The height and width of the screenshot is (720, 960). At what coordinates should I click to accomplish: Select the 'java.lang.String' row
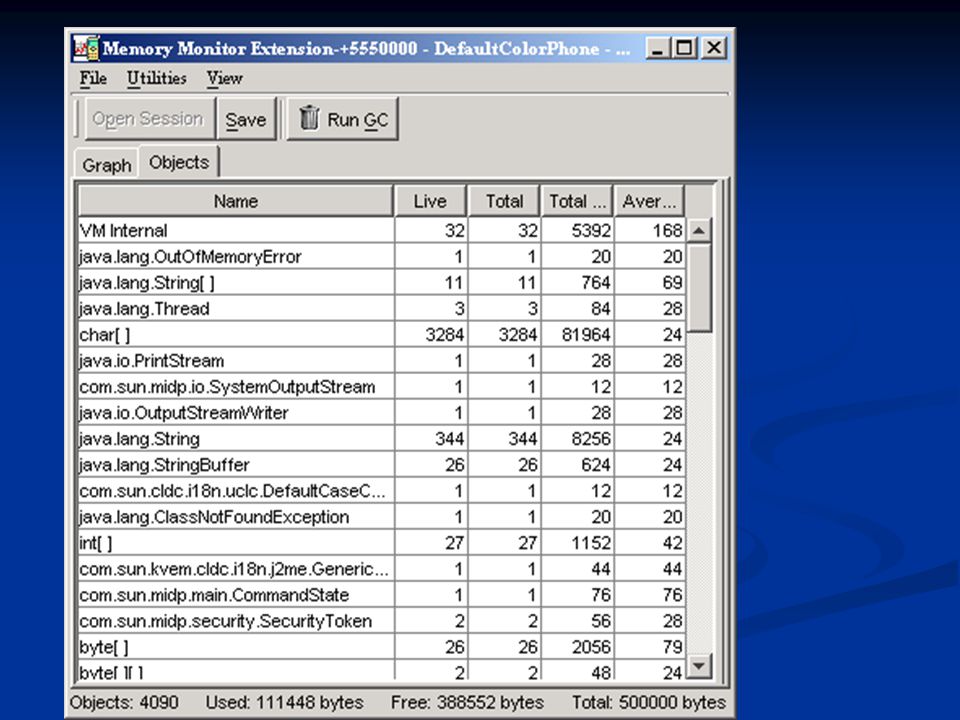(381, 439)
